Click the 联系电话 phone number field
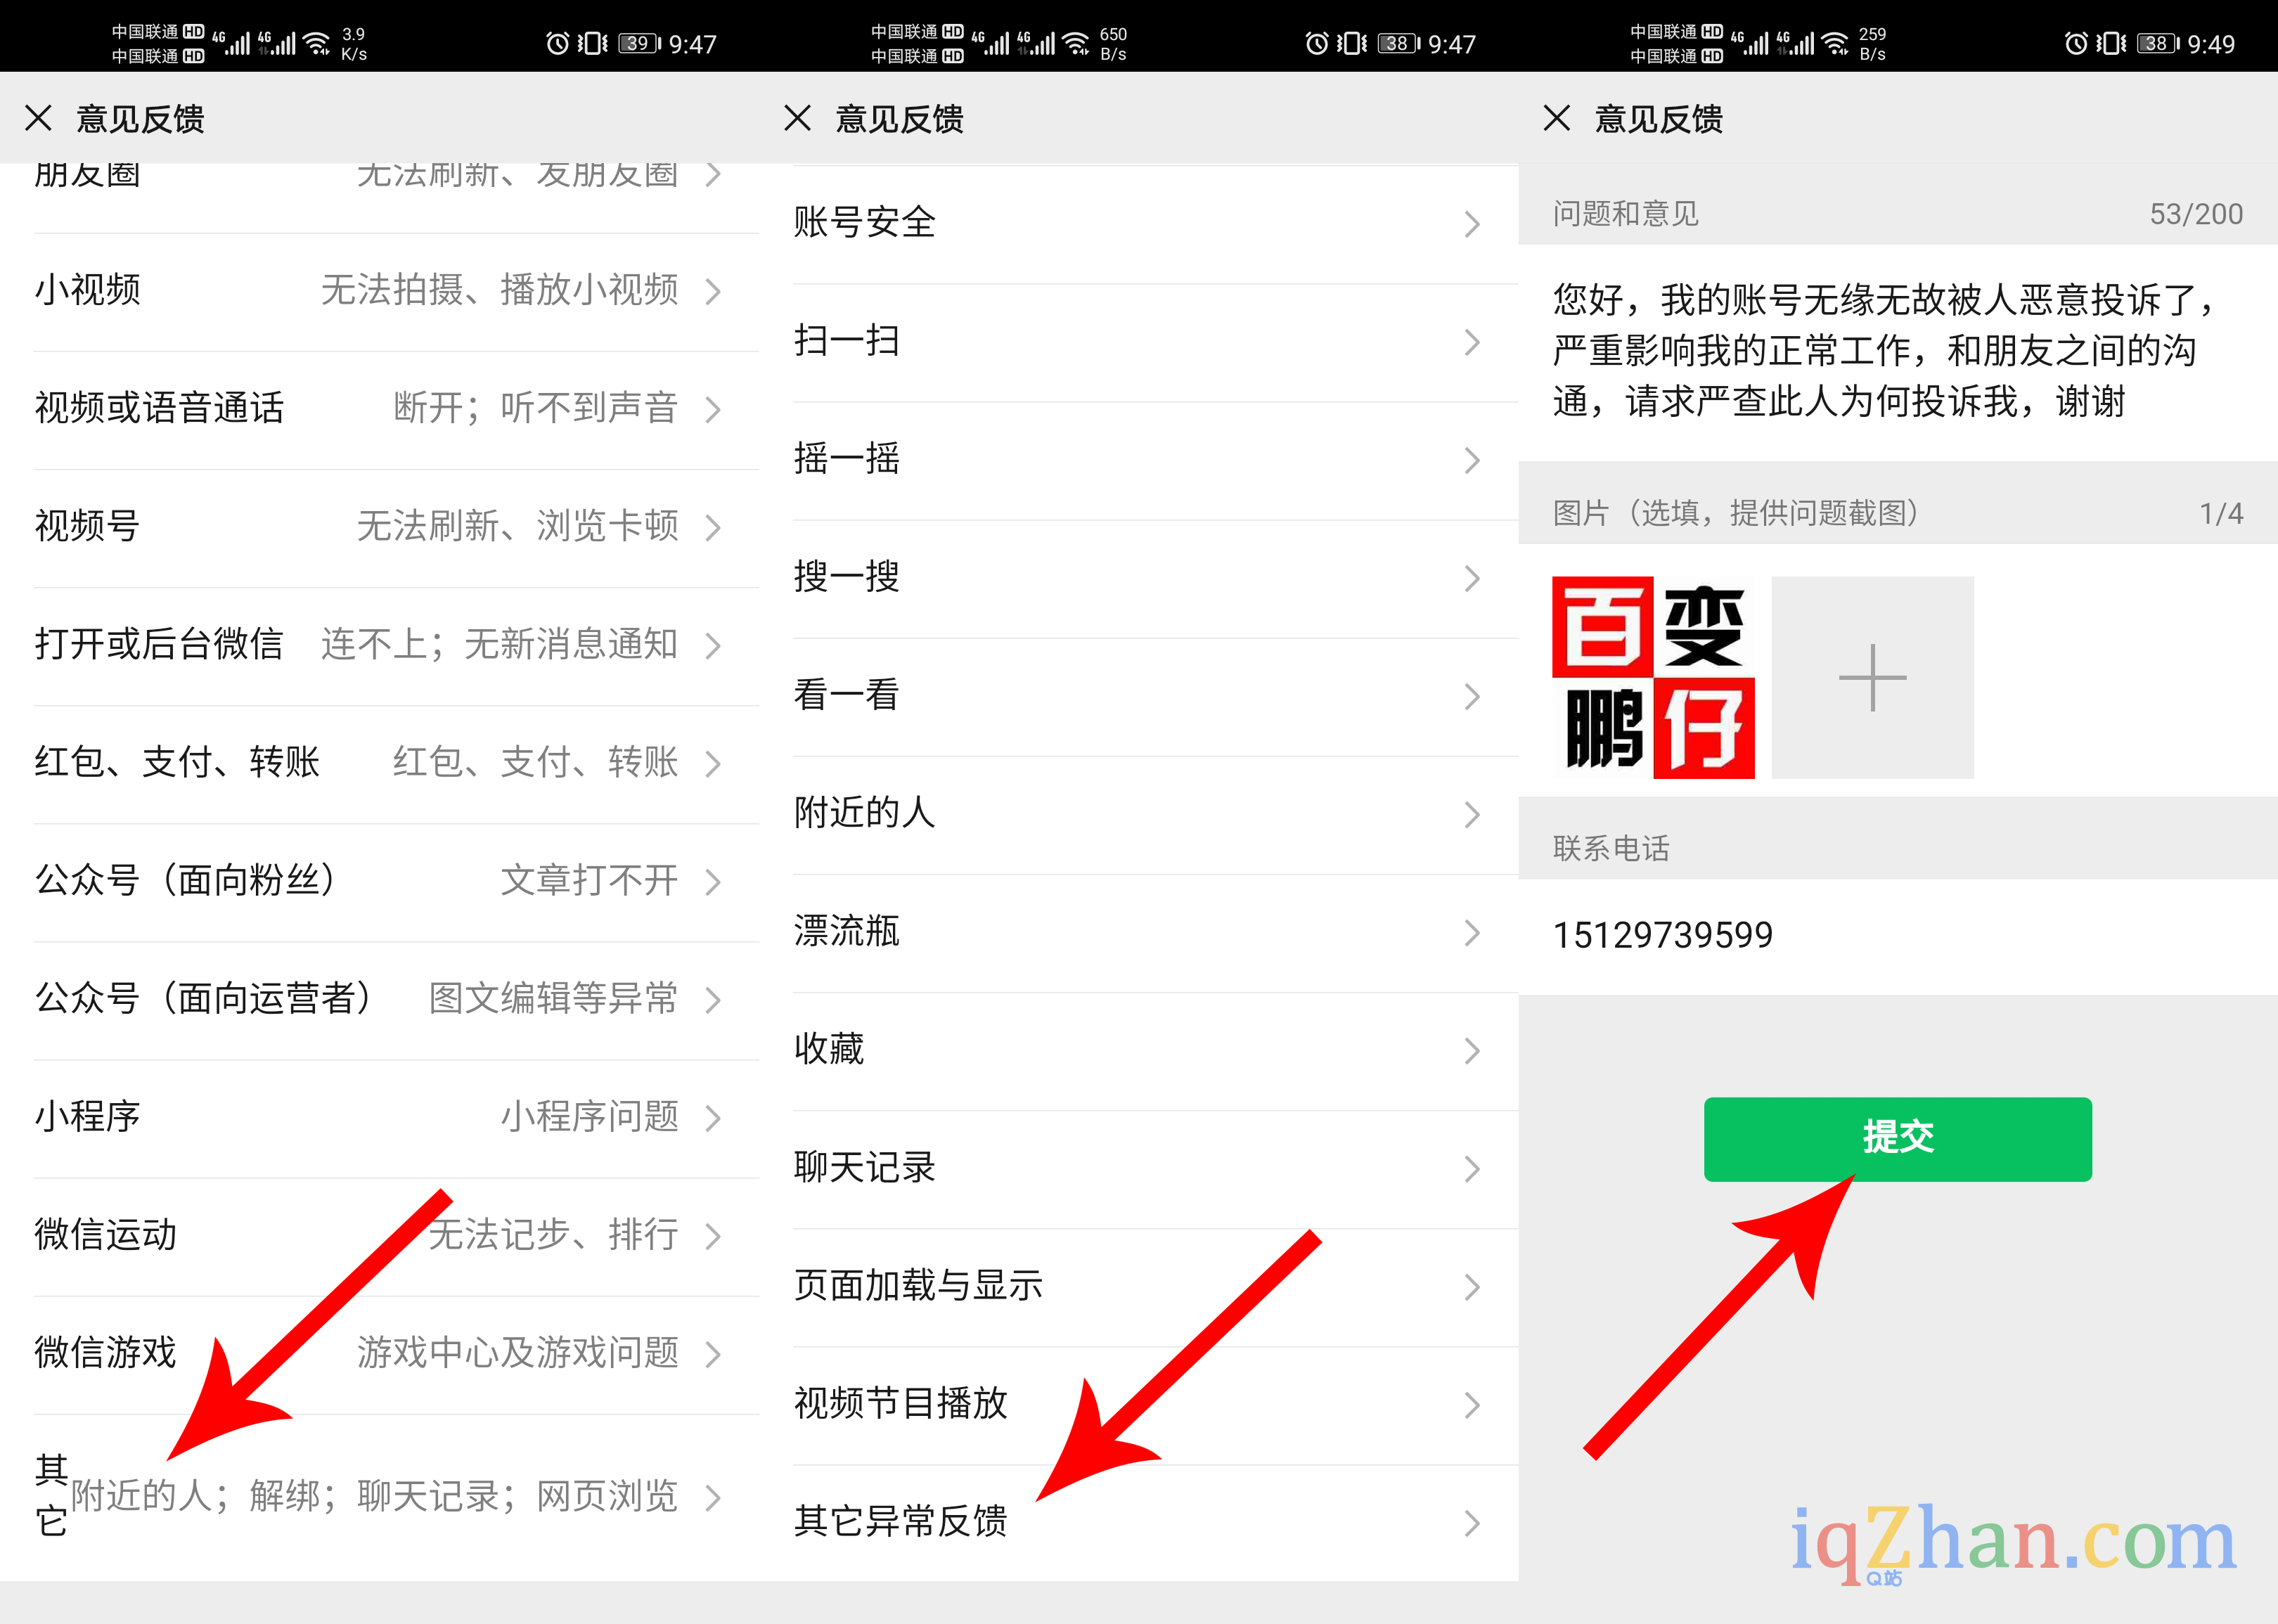 (1897, 936)
